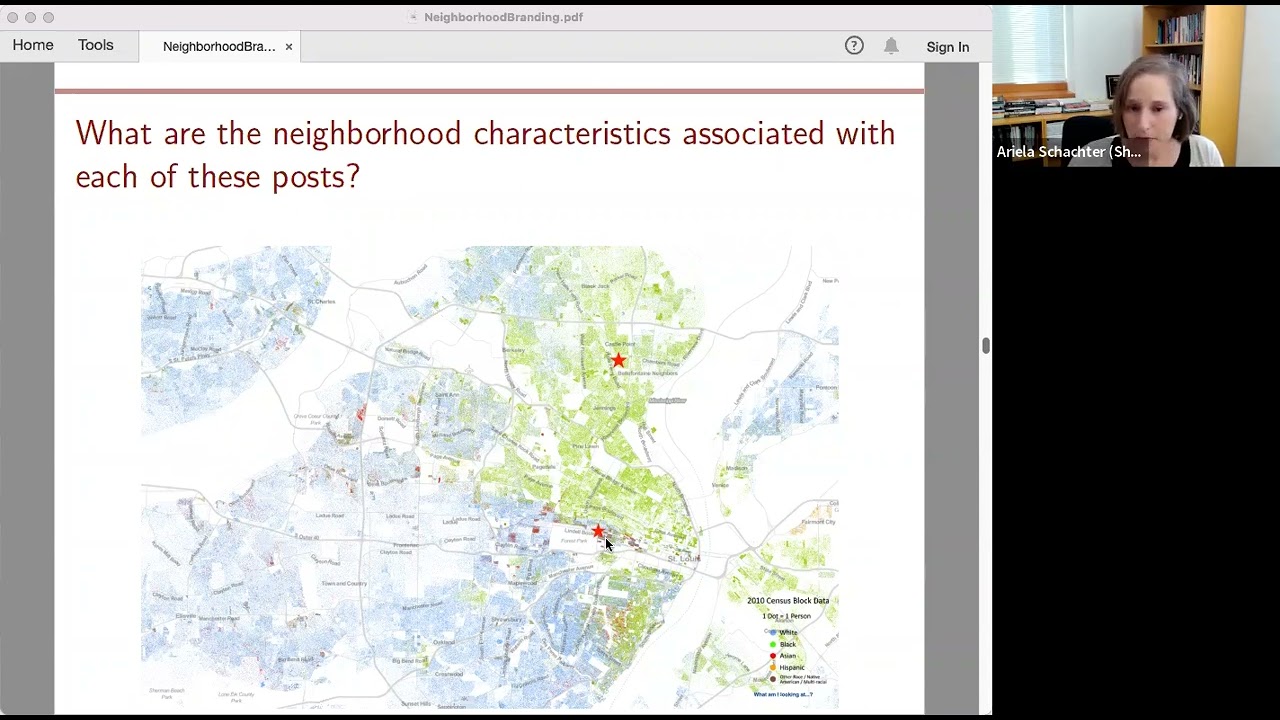This screenshot has width=1280, height=720.
Task: Open the Help question-mark icon
Action: (854, 45)
